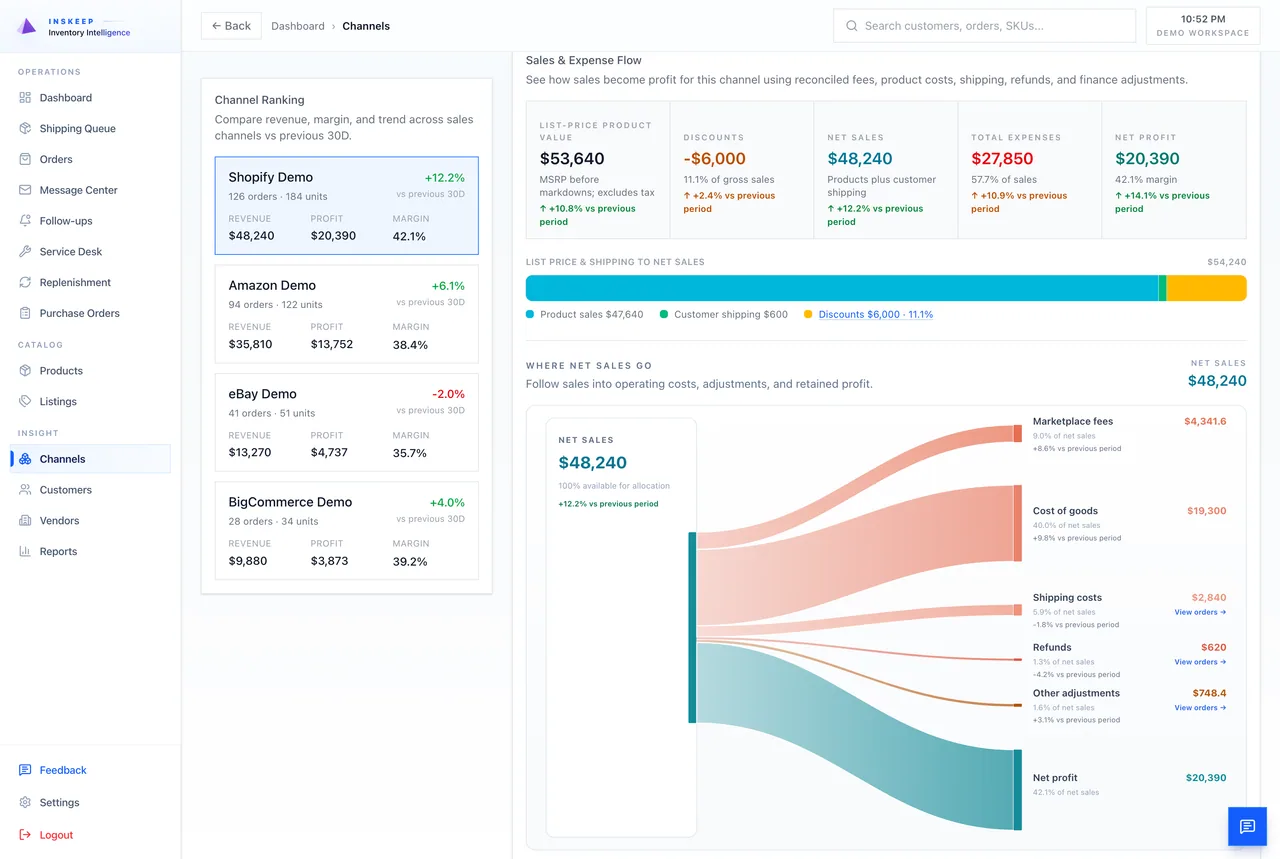
Task: Click the Logout arrow icon
Action: (x=25, y=835)
